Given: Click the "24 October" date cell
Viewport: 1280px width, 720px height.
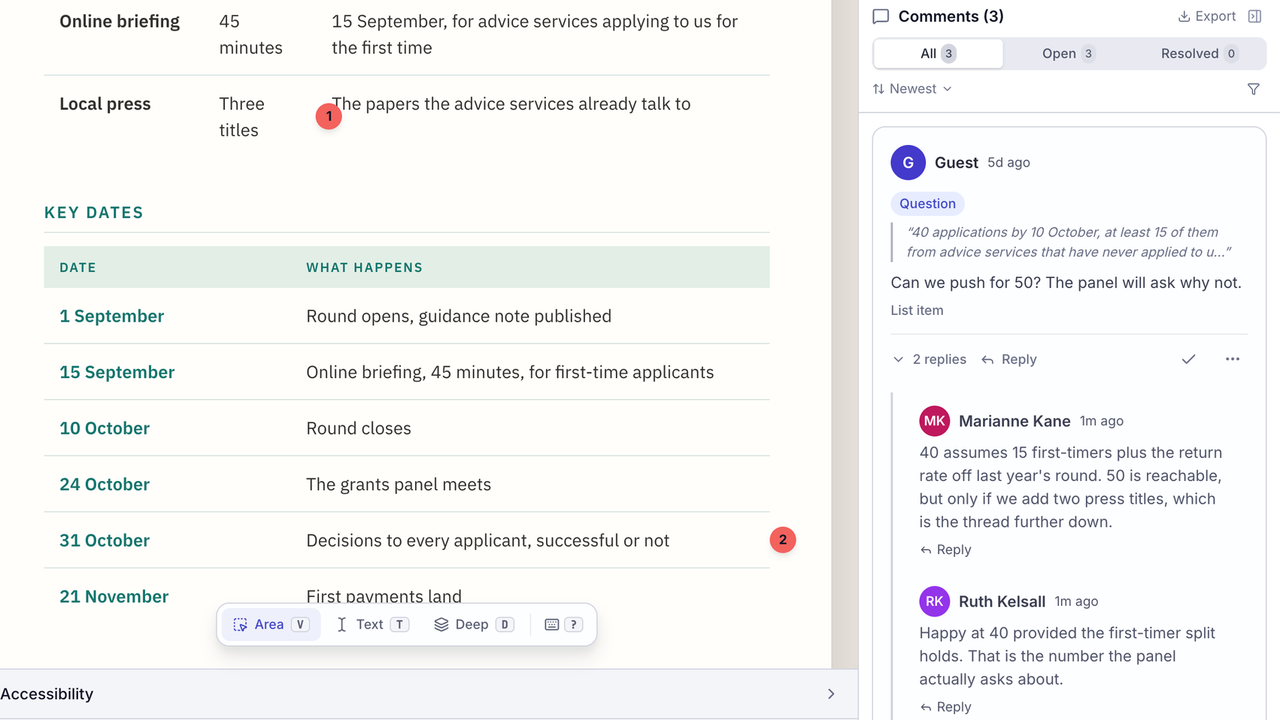Looking at the screenshot, I should [x=105, y=484].
